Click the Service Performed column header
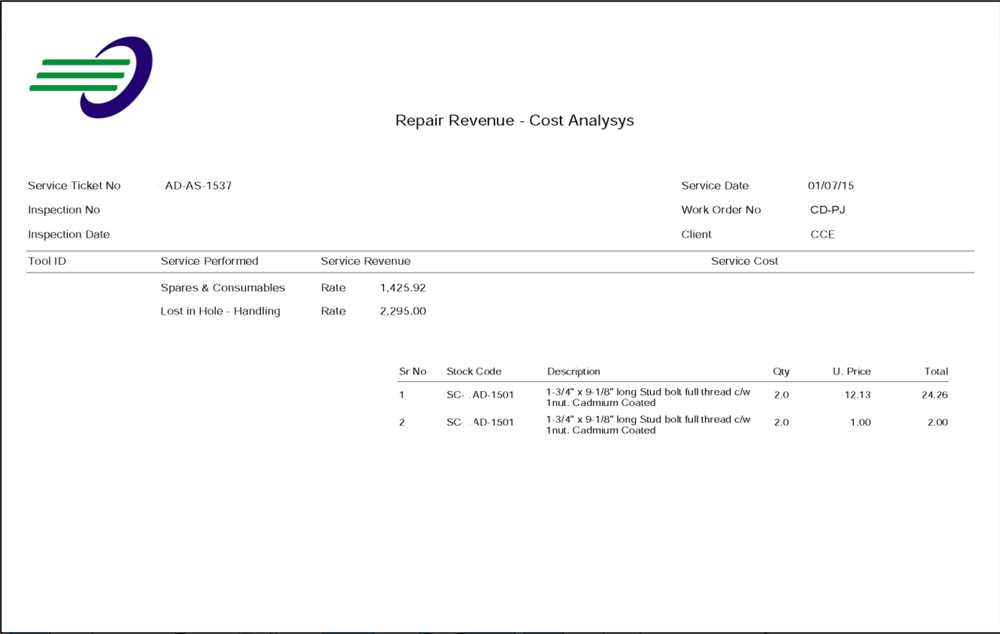This screenshot has height=634, width=1000. coord(209,261)
